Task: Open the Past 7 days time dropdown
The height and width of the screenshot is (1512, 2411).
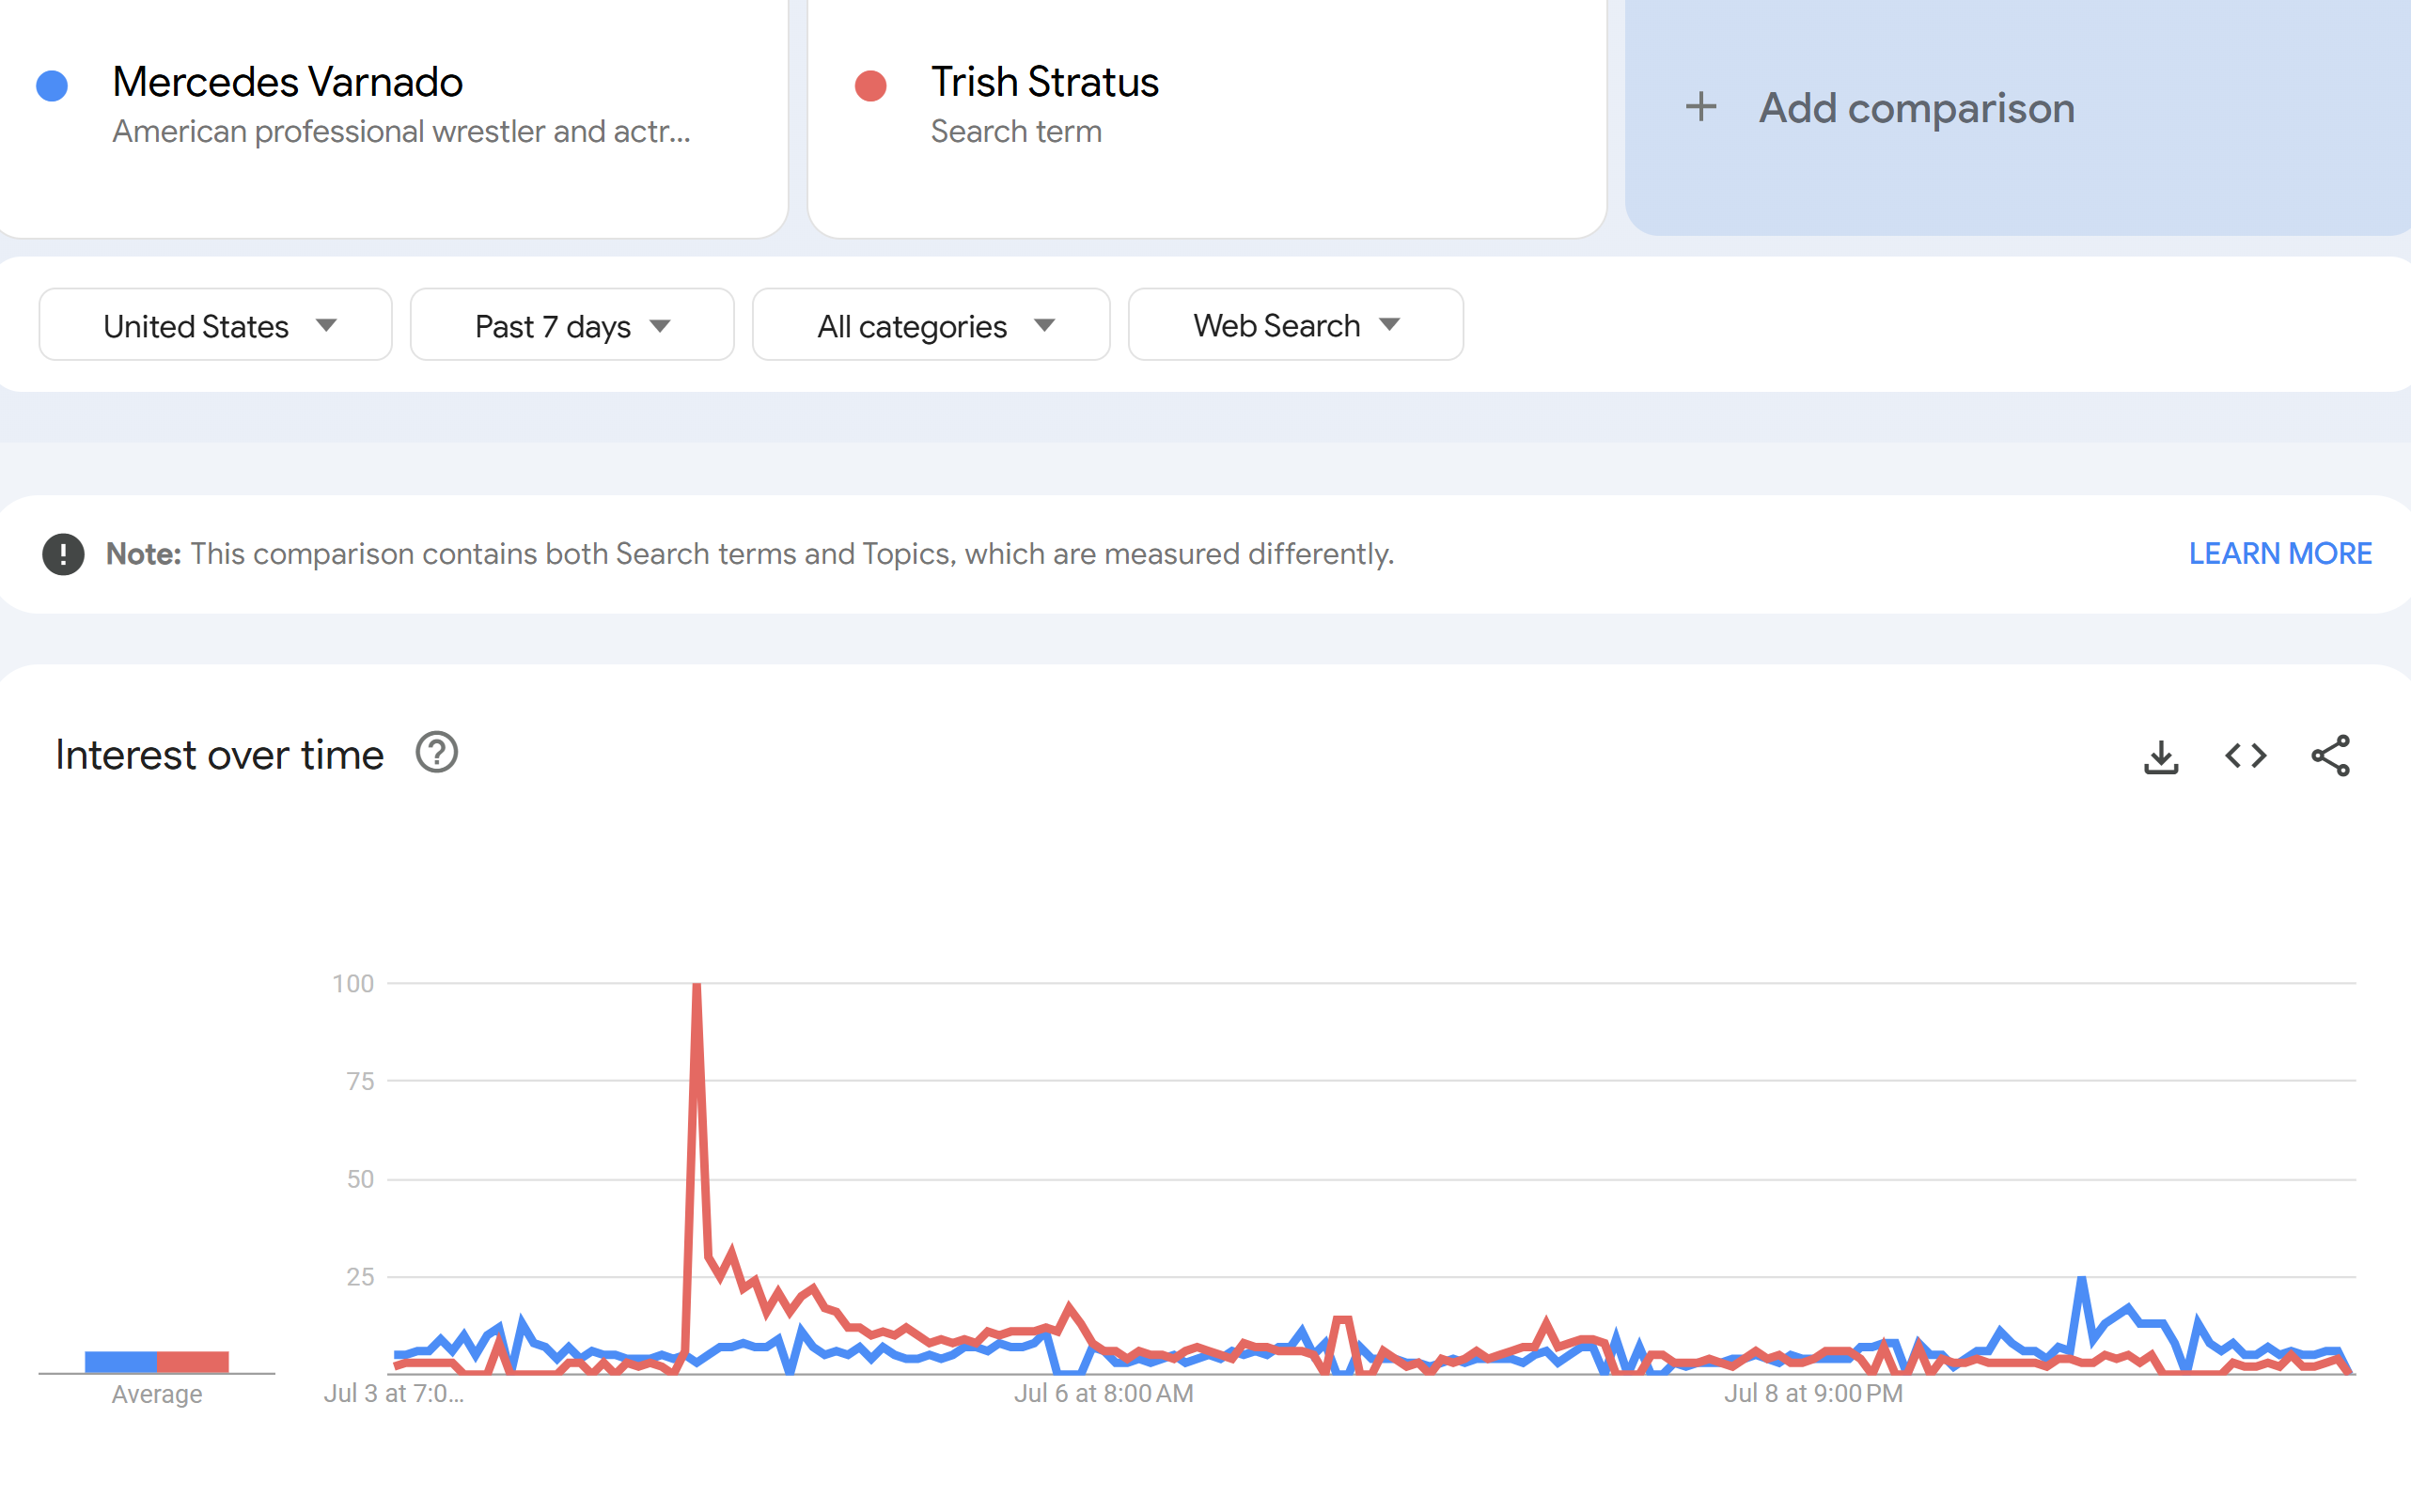Action: [572, 325]
